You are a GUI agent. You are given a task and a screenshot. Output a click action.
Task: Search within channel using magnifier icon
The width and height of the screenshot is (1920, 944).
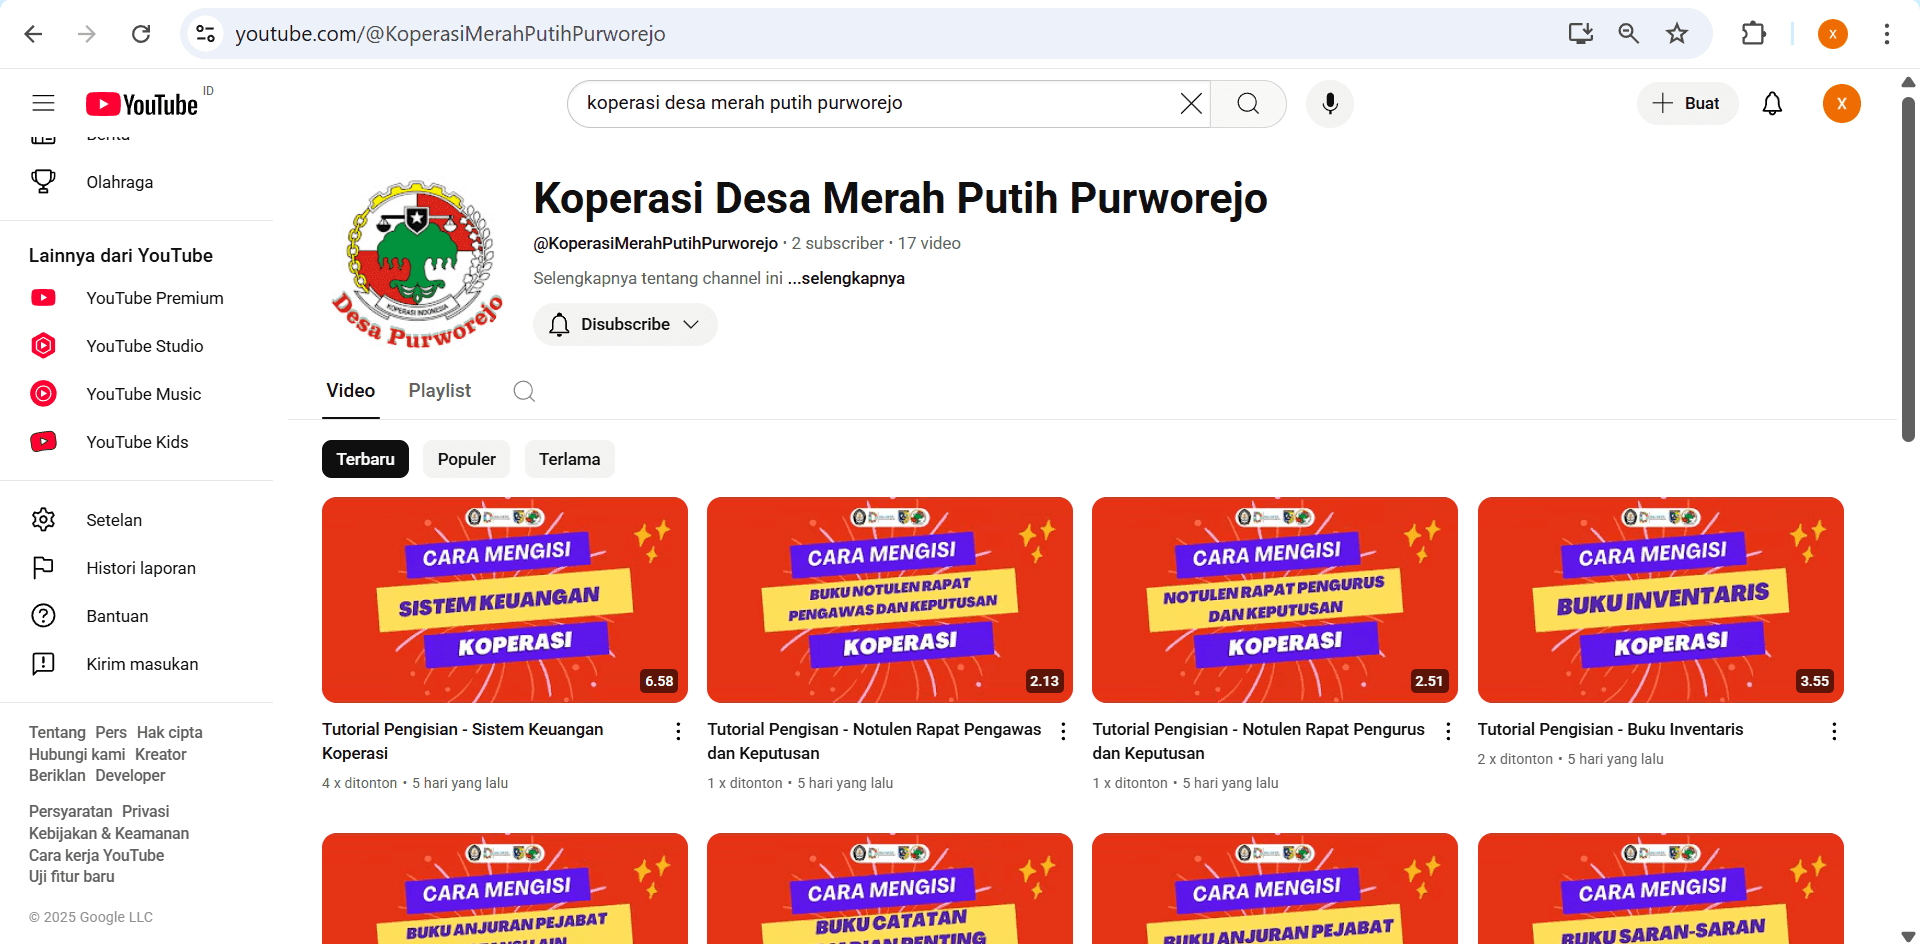[524, 391]
